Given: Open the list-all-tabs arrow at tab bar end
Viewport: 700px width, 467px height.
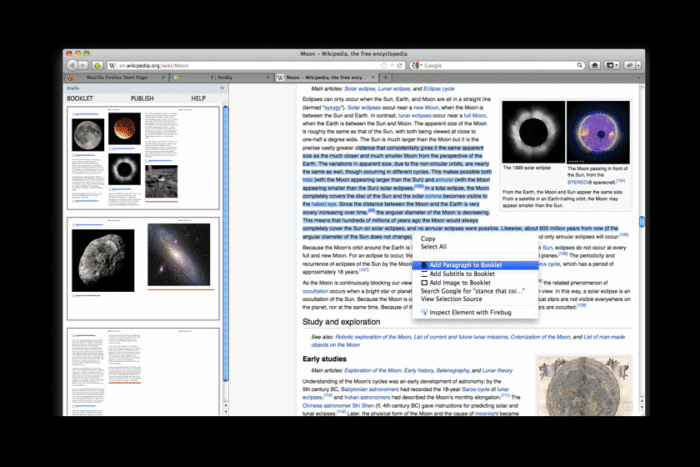Looking at the screenshot, I should [x=638, y=78].
